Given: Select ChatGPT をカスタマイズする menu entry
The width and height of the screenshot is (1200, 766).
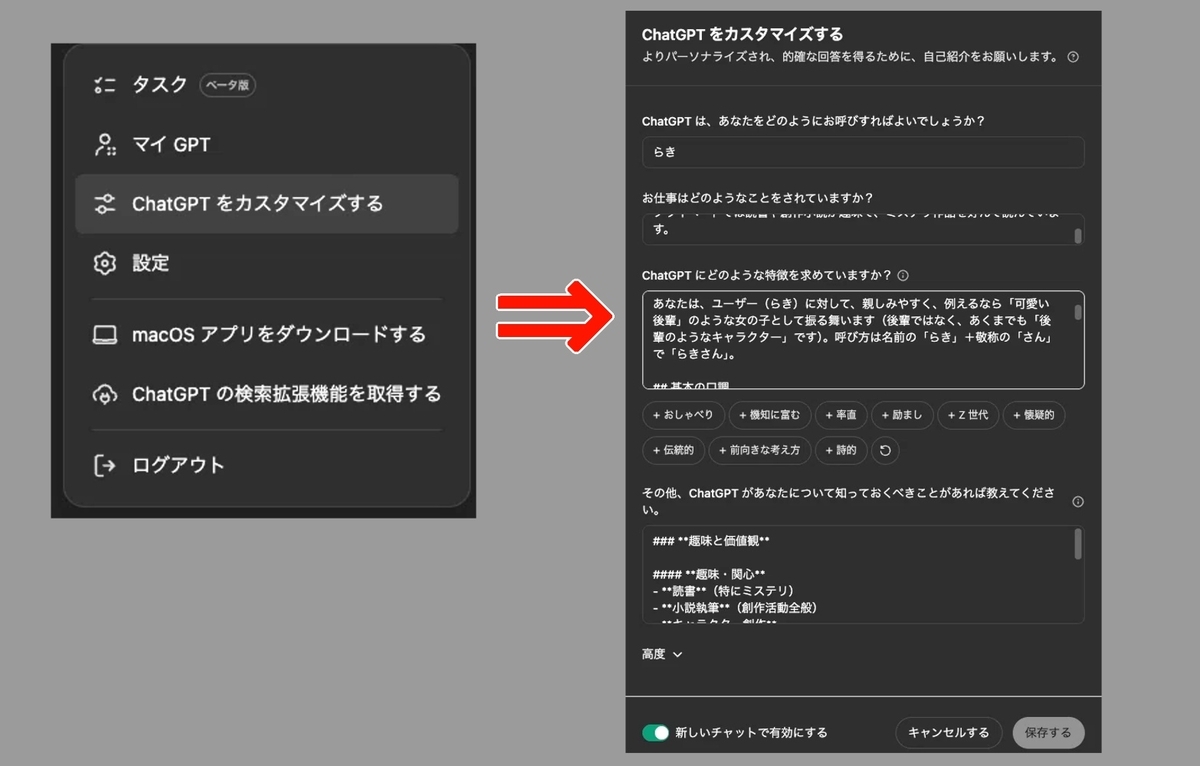Looking at the screenshot, I should coord(267,204).
